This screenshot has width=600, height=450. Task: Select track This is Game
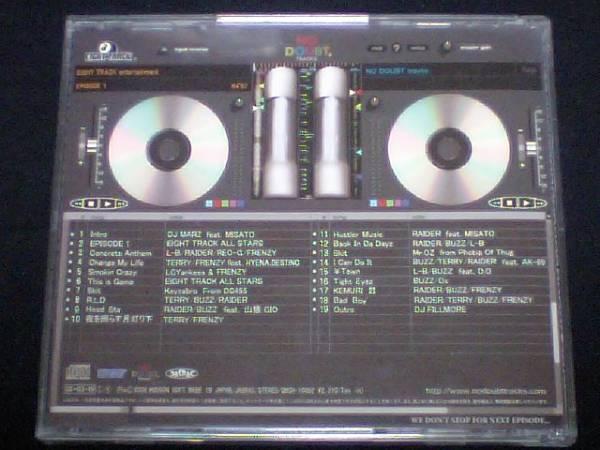tap(111, 282)
